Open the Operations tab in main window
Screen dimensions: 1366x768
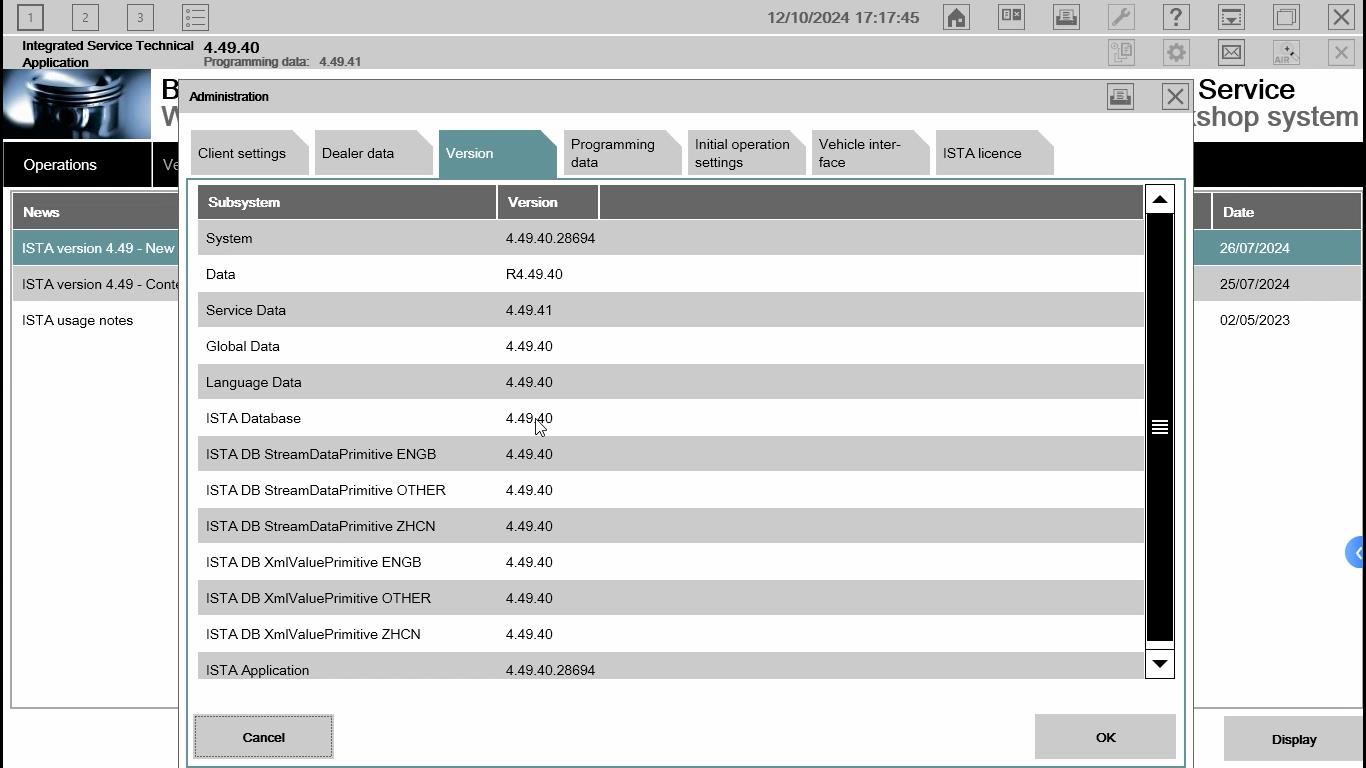[x=77, y=165]
